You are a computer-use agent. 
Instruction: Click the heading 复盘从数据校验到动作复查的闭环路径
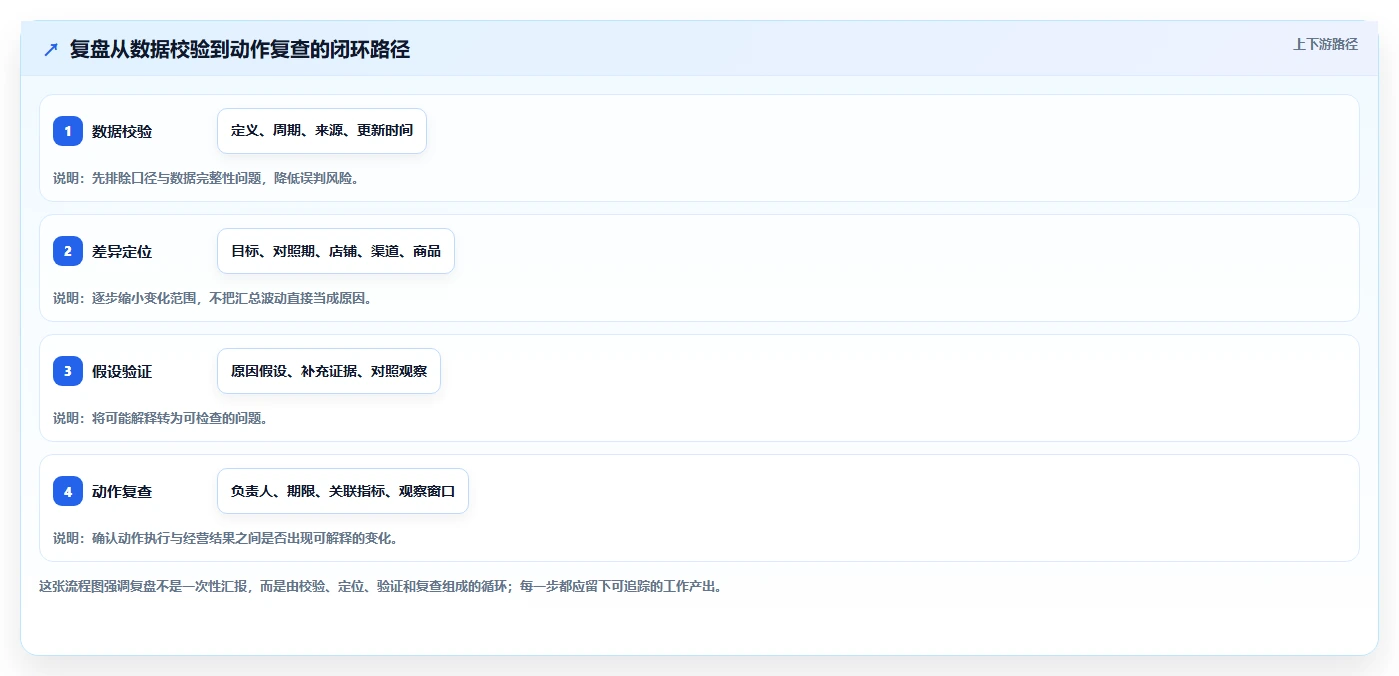(x=240, y=49)
